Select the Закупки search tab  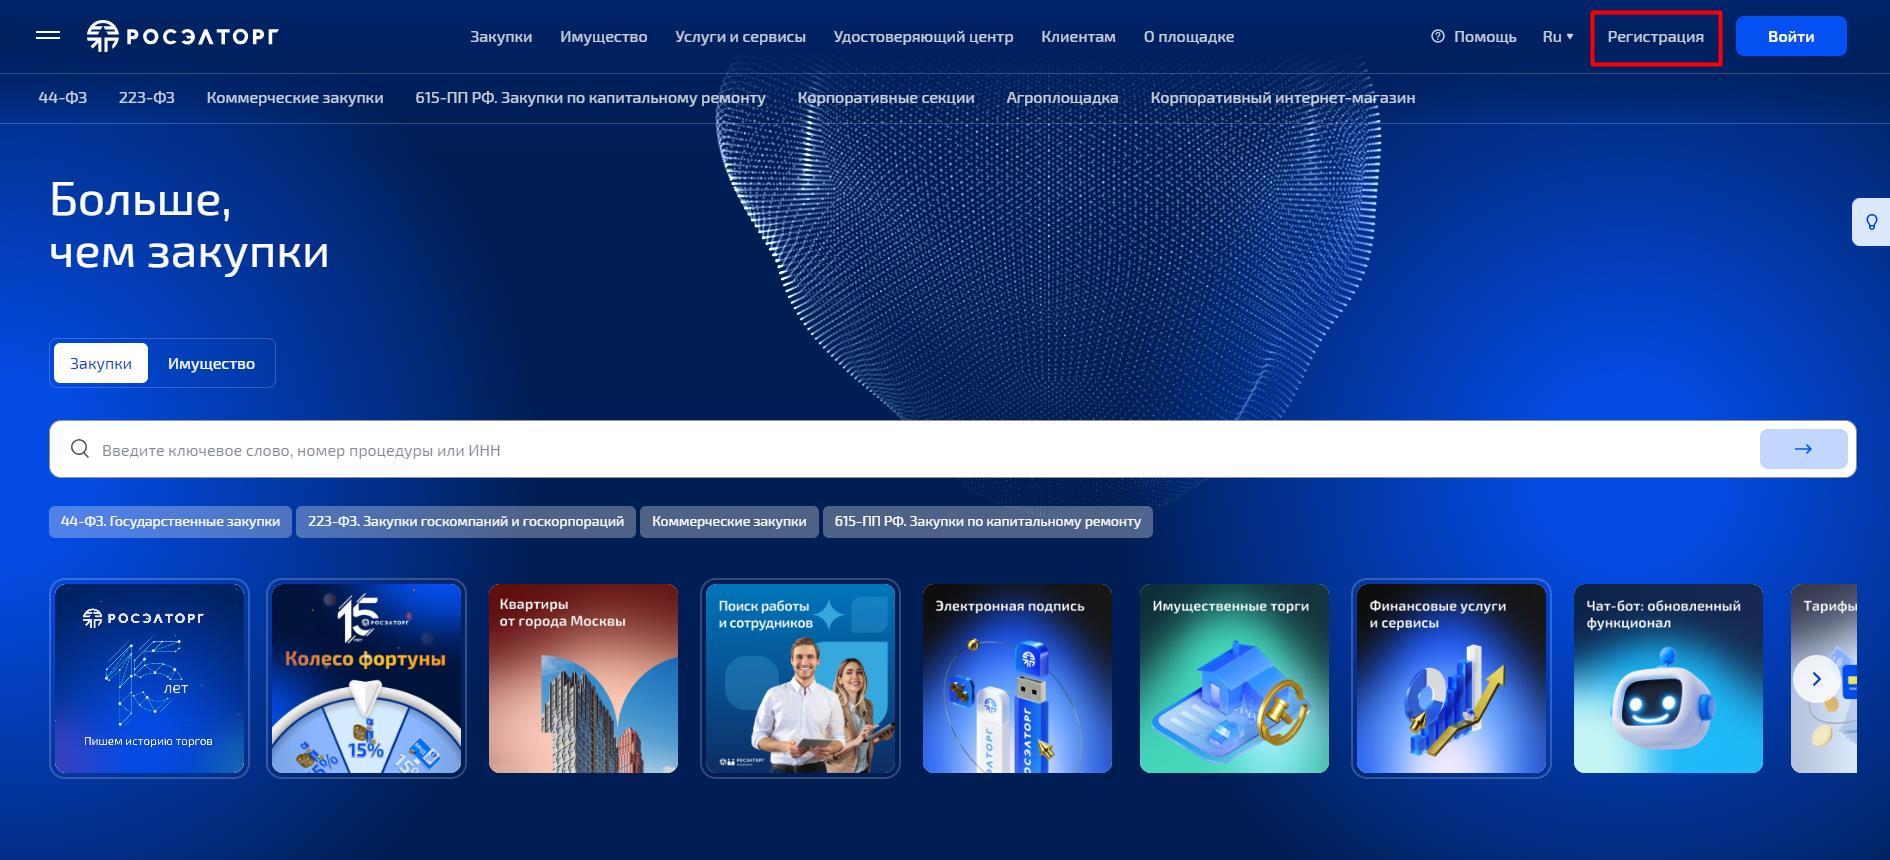101,363
